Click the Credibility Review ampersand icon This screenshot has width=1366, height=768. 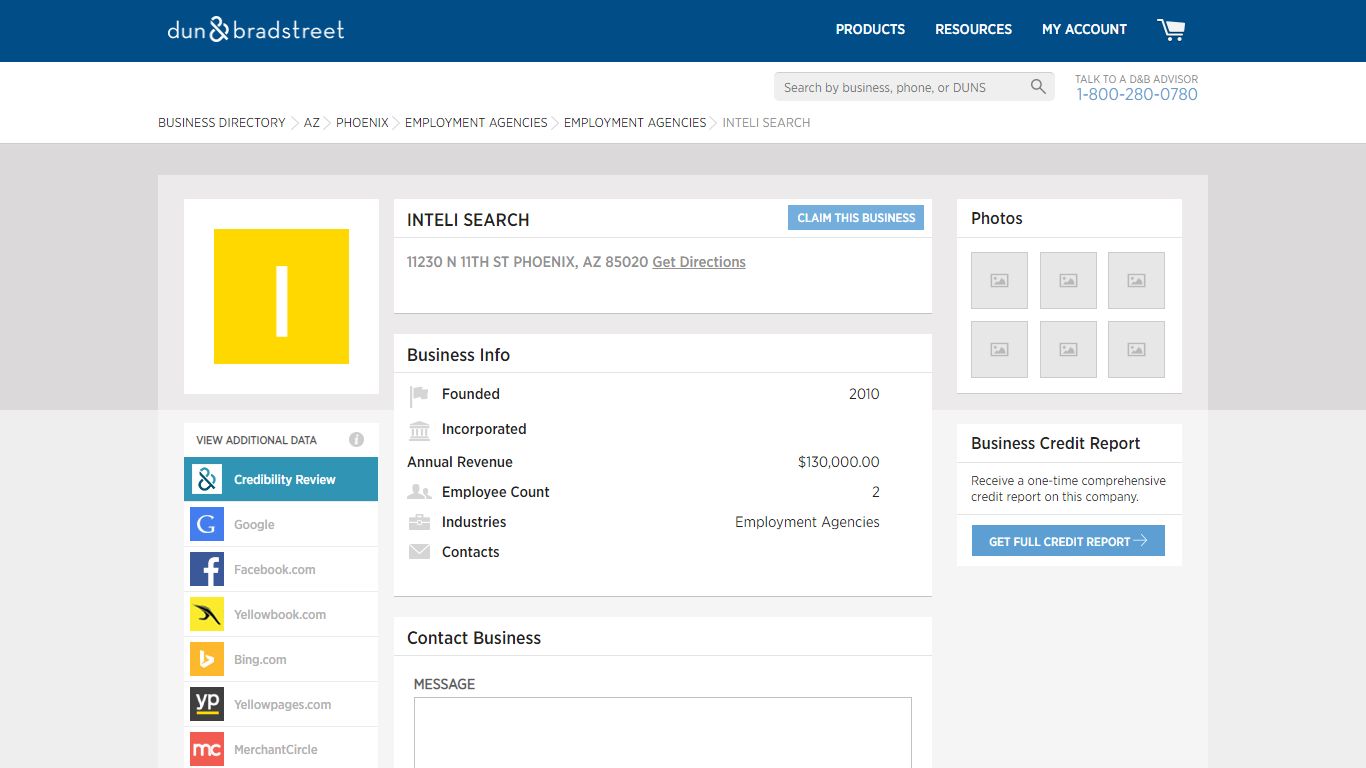(x=207, y=479)
